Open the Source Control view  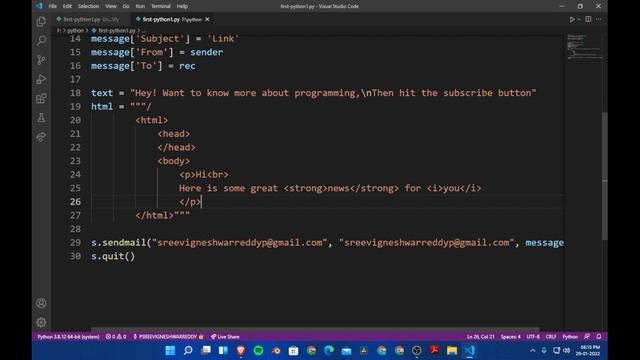41,60
